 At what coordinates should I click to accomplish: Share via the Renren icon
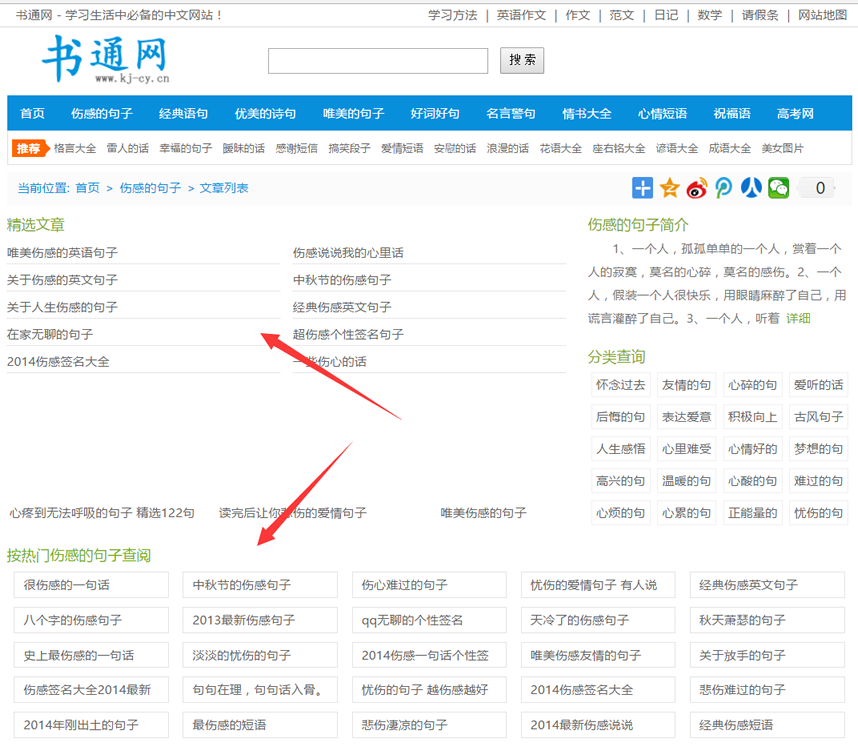pos(751,188)
